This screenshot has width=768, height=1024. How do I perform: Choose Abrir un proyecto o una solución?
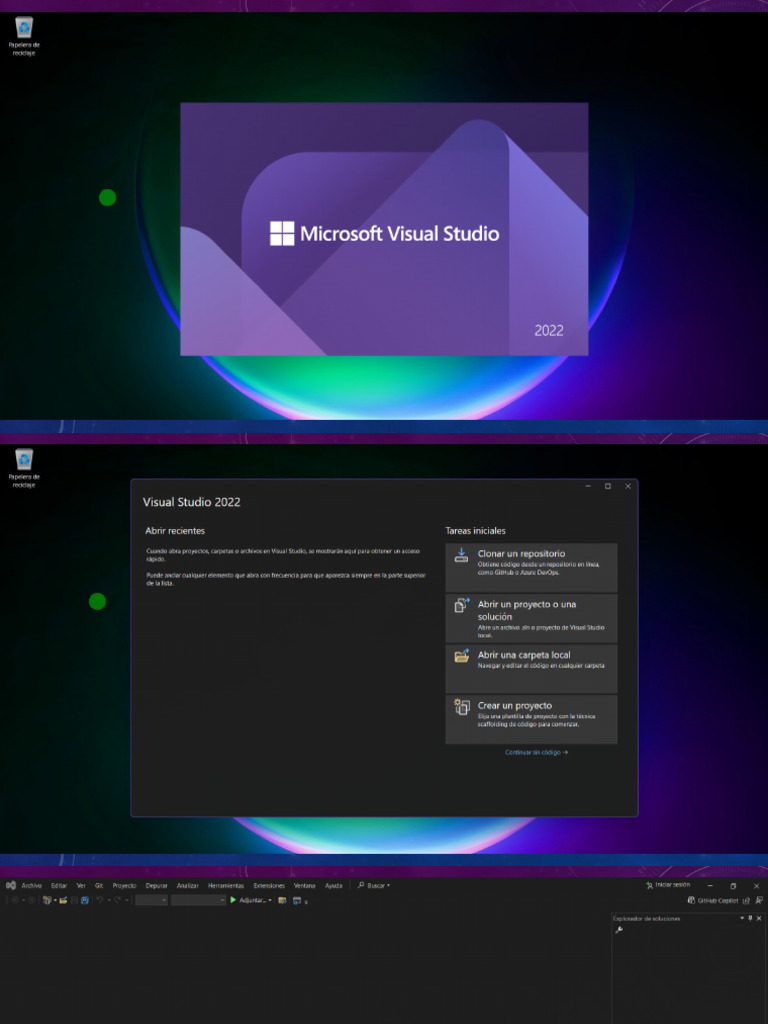point(531,618)
